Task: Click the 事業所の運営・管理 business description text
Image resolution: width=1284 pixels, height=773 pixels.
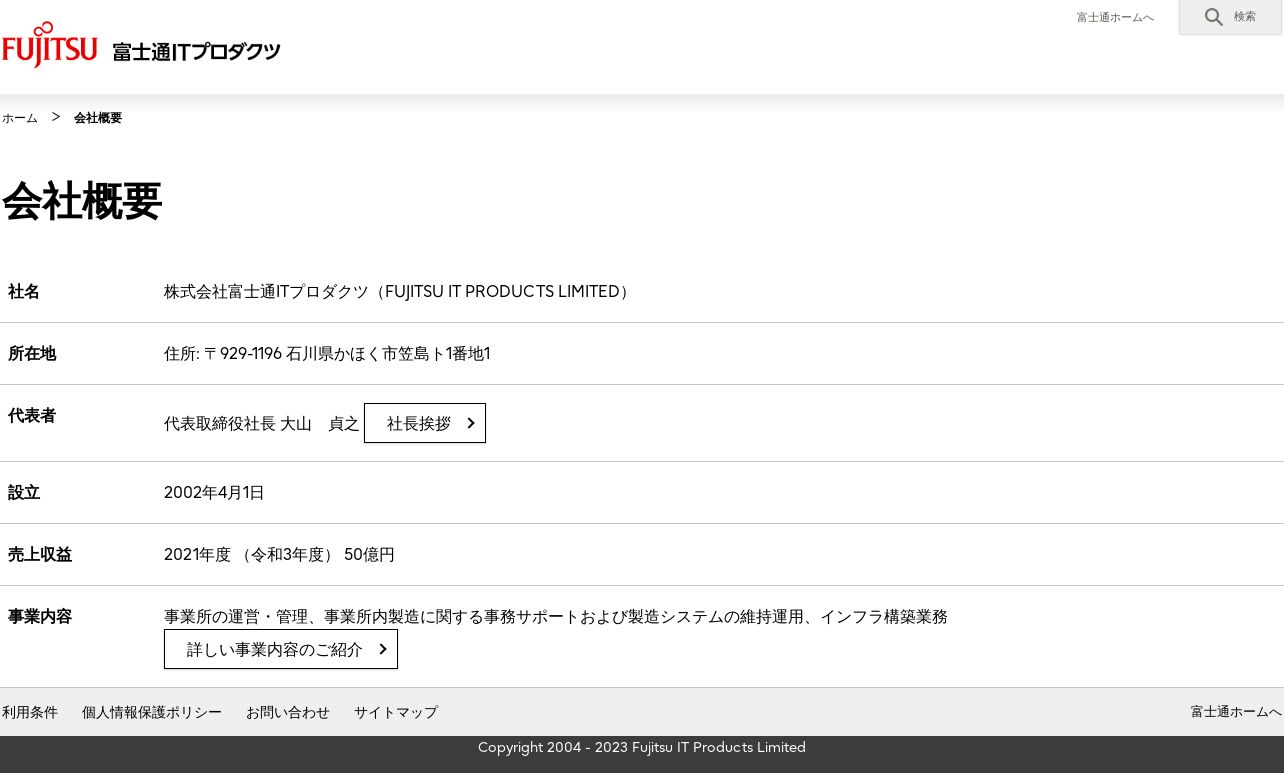Action: [x=556, y=617]
